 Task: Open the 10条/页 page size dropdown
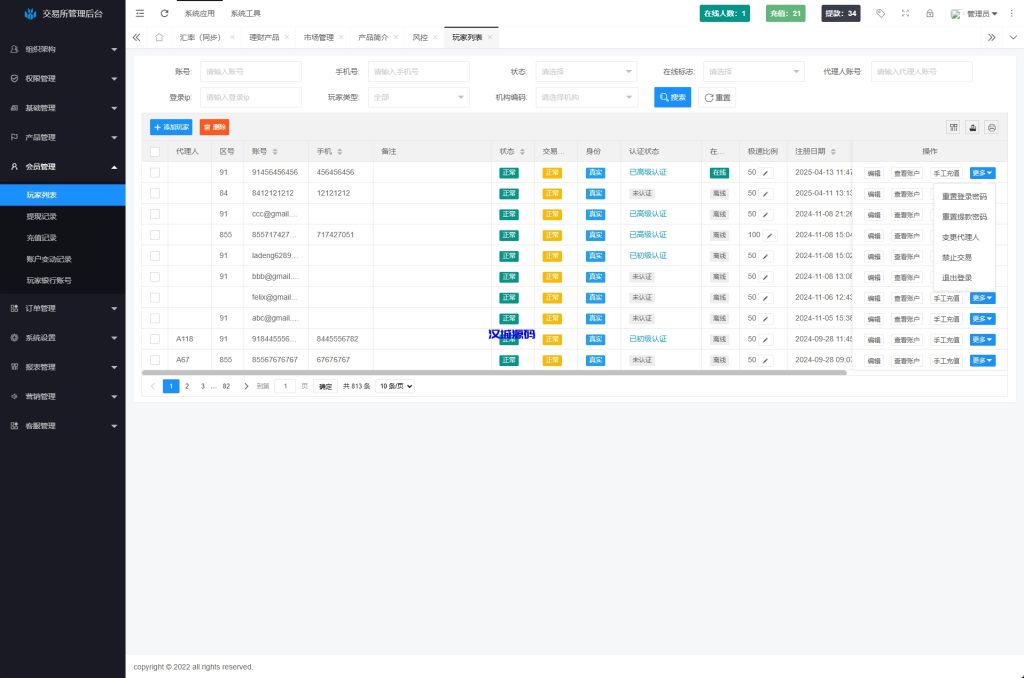pos(395,386)
